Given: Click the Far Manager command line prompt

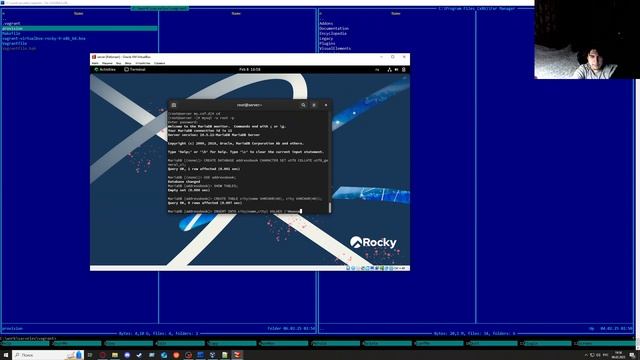Looking at the screenshot, I should pyautogui.click(x=29, y=338).
